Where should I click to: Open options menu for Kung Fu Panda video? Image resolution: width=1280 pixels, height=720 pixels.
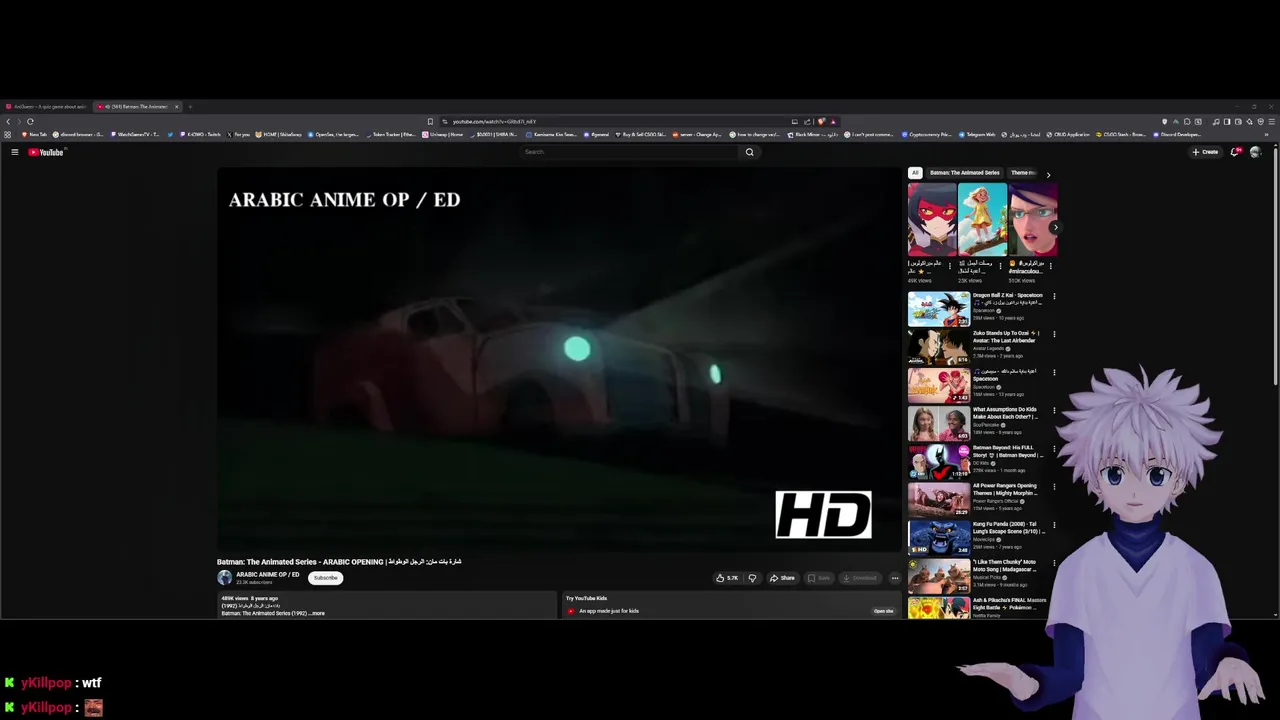click(1054, 525)
